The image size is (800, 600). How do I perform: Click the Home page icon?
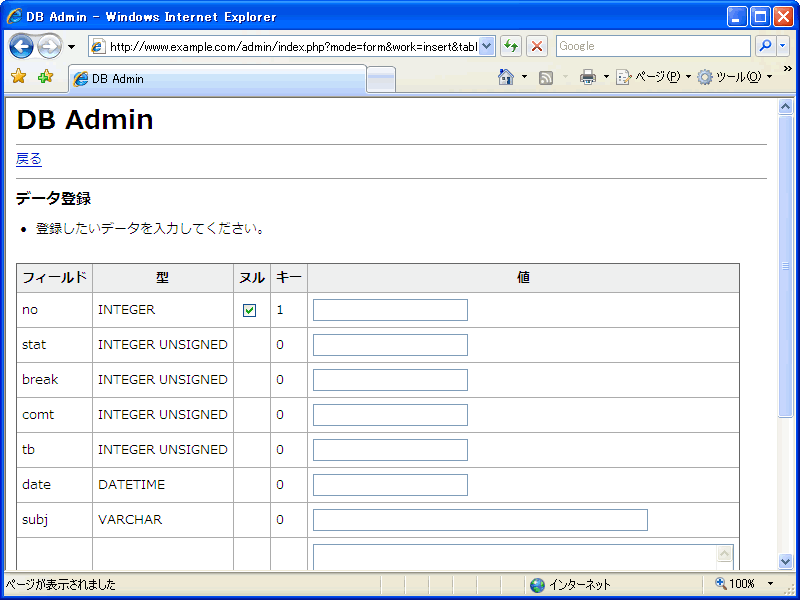(x=506, y=77)
